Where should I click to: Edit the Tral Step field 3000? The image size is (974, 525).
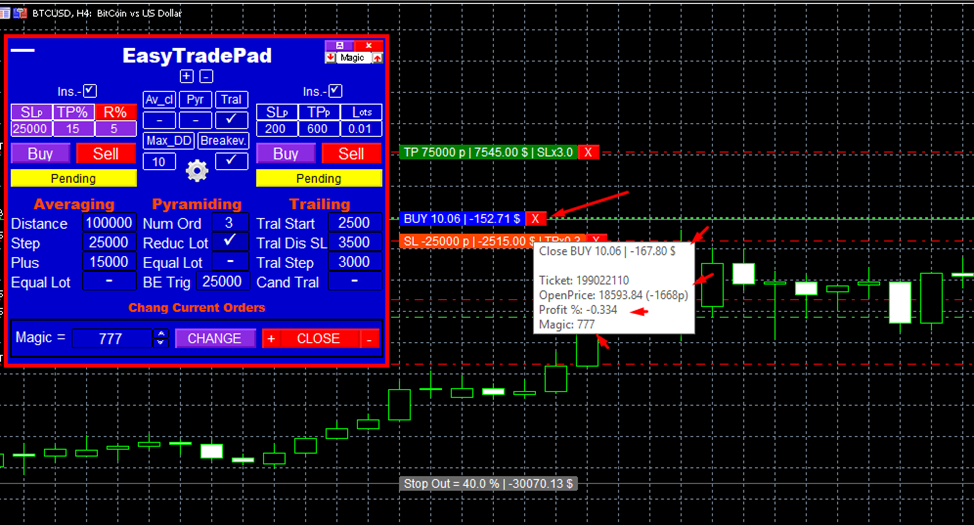(x=354, y=262)
